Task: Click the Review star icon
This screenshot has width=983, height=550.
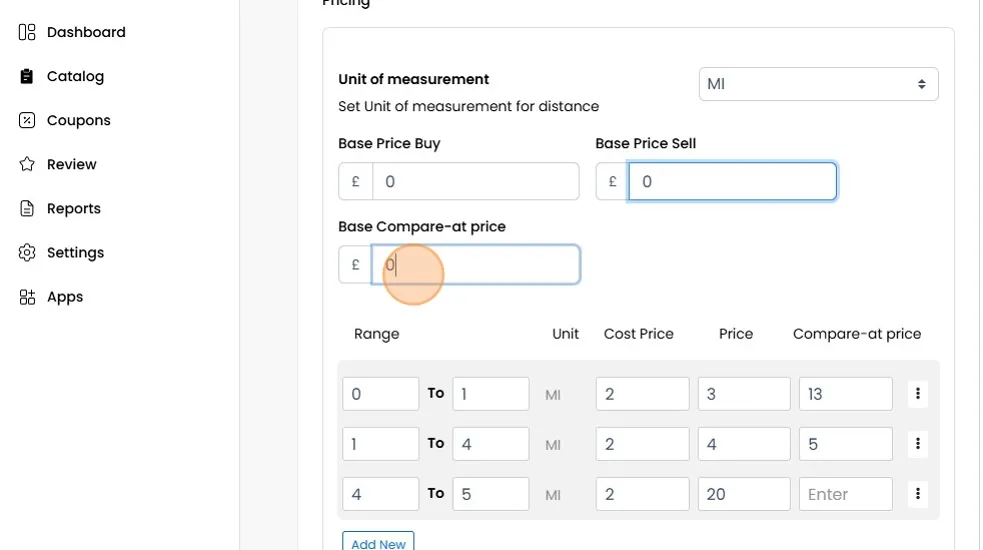Action: pyautogui.click(x=27, y=164)
